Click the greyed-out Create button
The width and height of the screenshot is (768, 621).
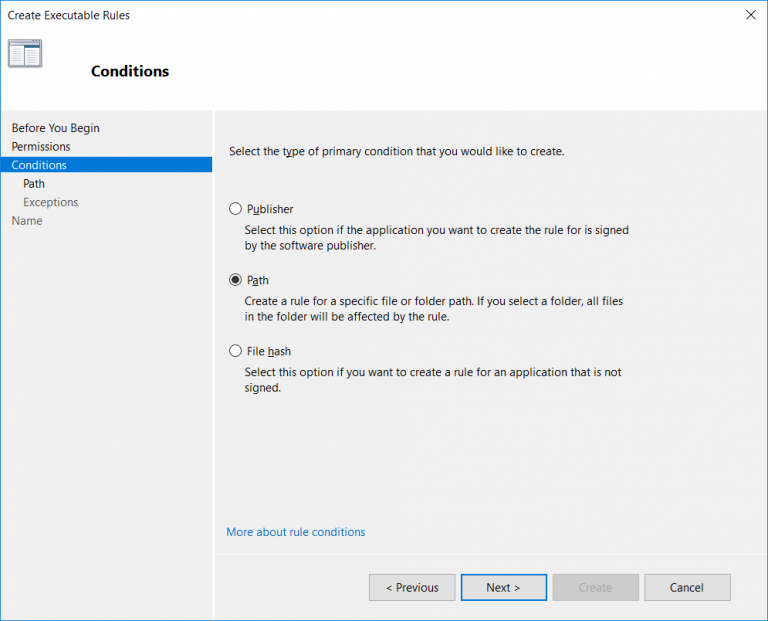595,587
